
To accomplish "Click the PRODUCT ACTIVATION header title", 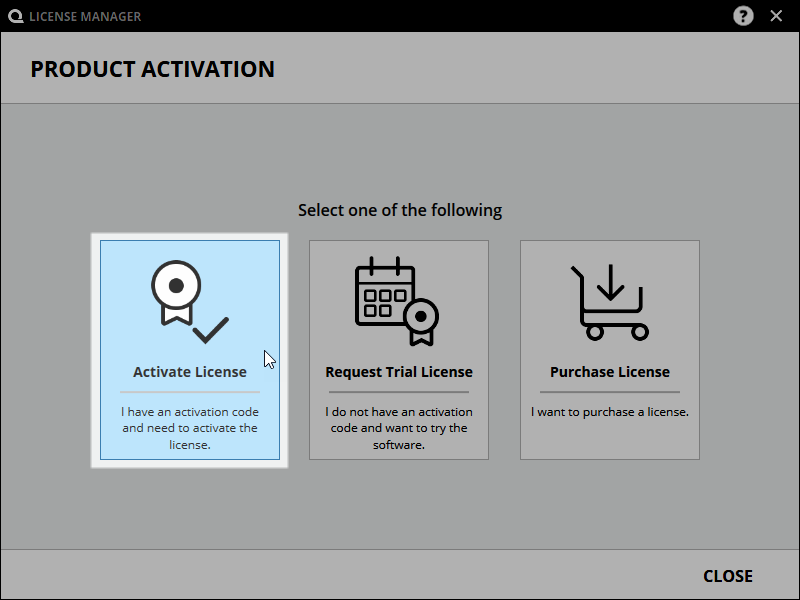I will point(152,70).
